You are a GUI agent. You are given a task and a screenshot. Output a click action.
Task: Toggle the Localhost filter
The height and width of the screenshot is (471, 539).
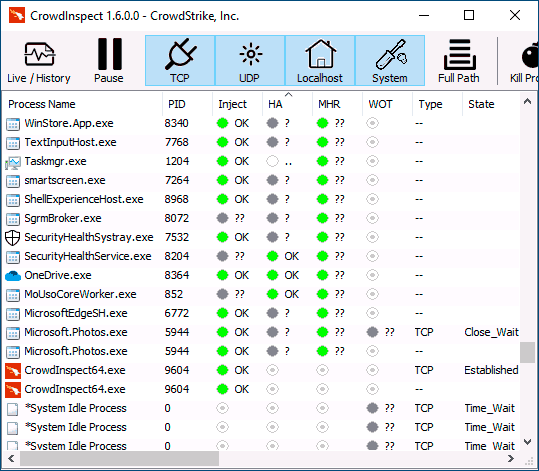(x=320, y=61)
